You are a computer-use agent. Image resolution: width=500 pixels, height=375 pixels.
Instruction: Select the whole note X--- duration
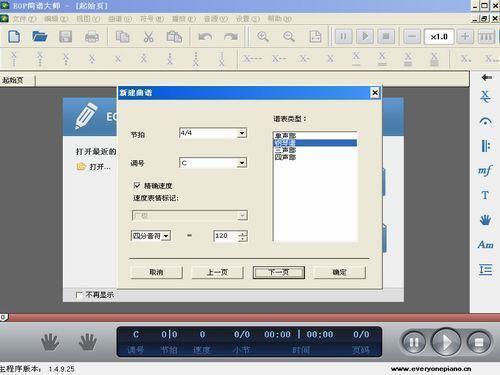(252, 59)
